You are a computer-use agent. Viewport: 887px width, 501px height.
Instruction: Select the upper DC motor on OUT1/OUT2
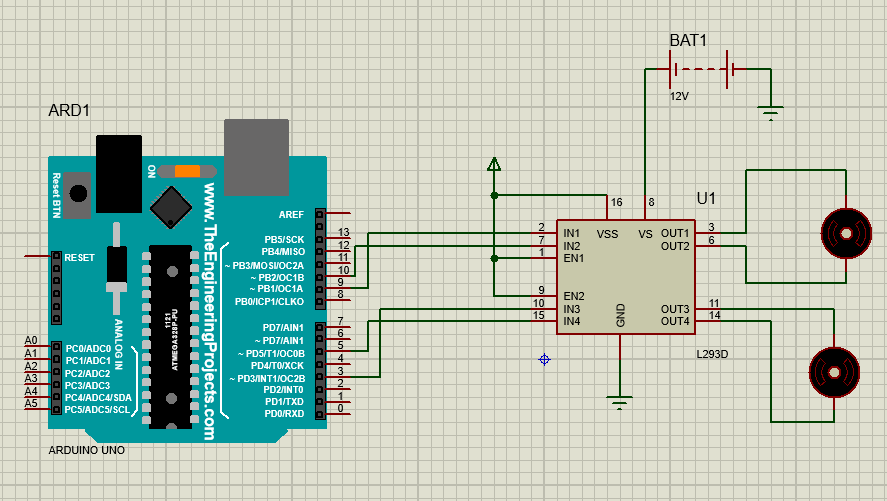(x=846, y=234)
